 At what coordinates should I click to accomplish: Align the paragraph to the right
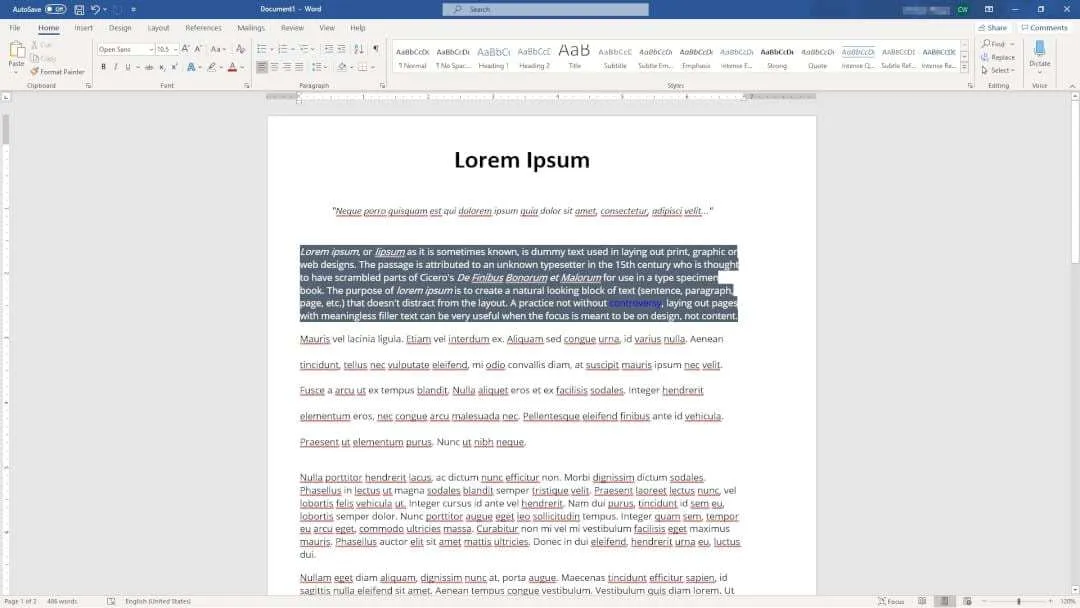(x=287, y=67)
